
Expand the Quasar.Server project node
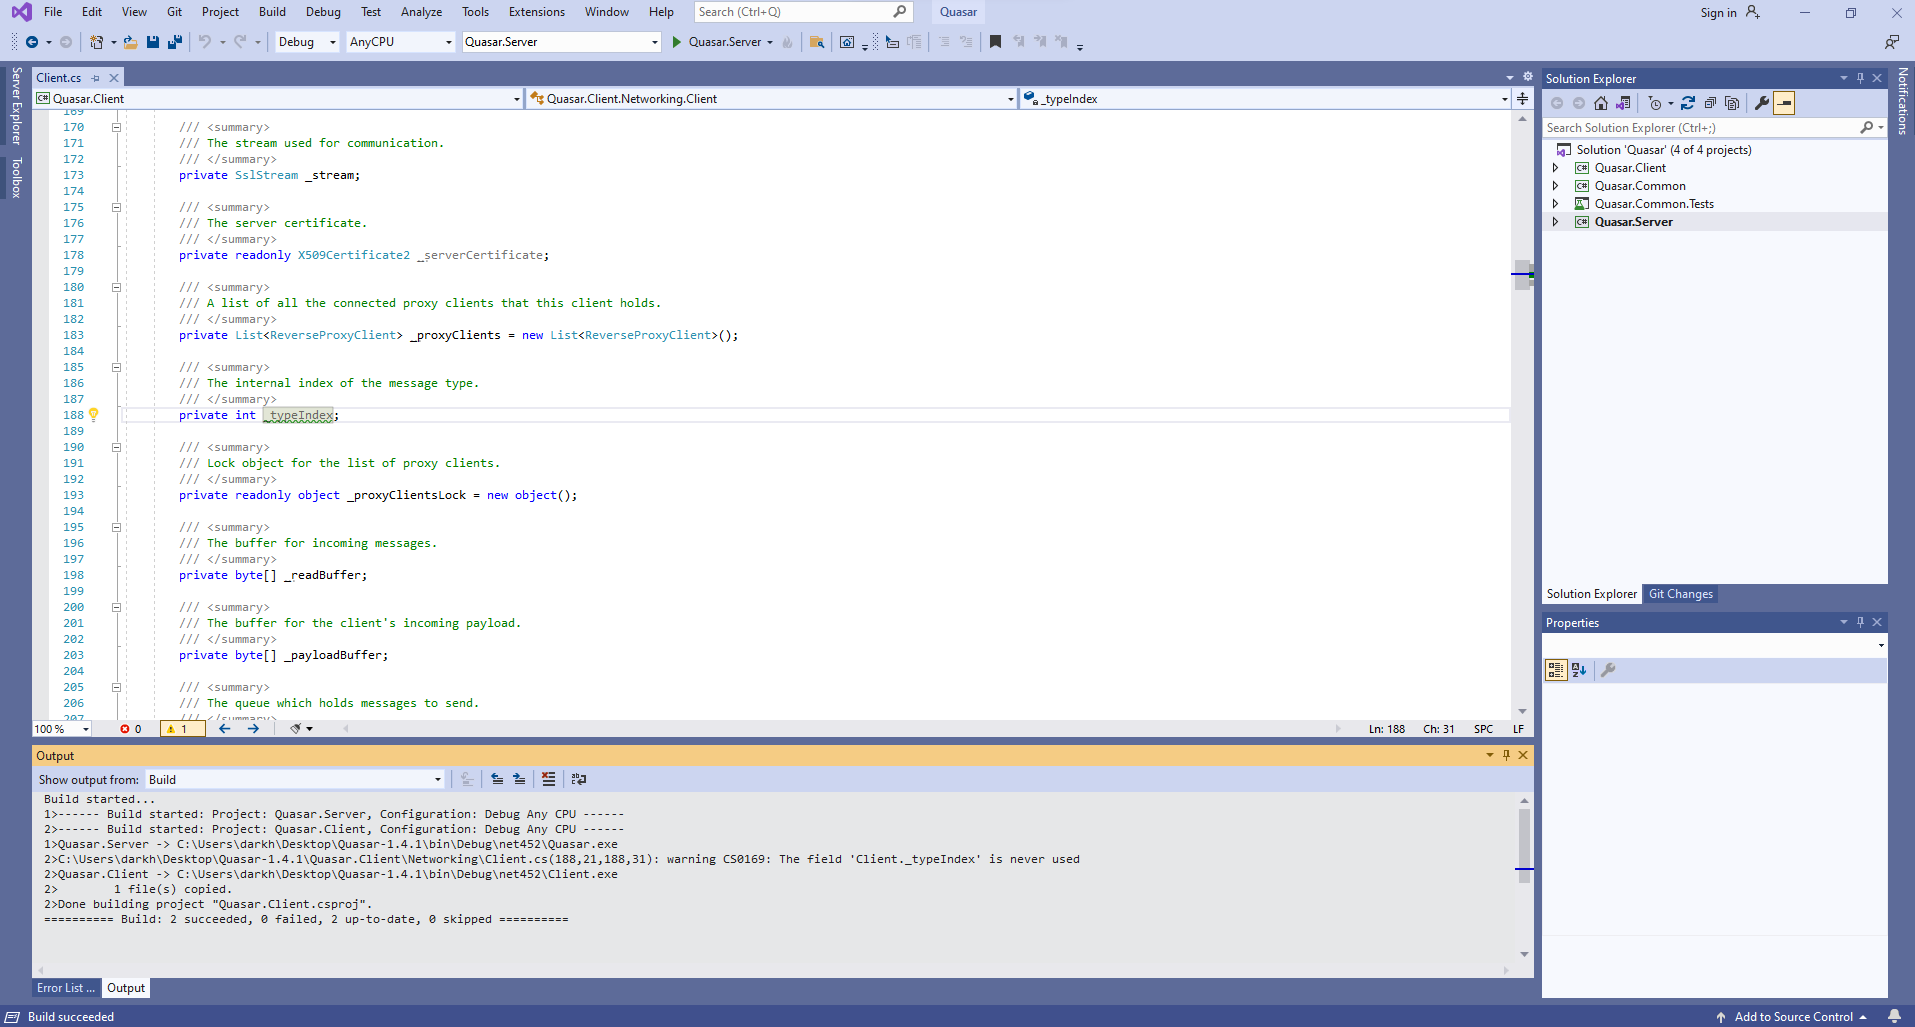click(x=1556, y=221)
